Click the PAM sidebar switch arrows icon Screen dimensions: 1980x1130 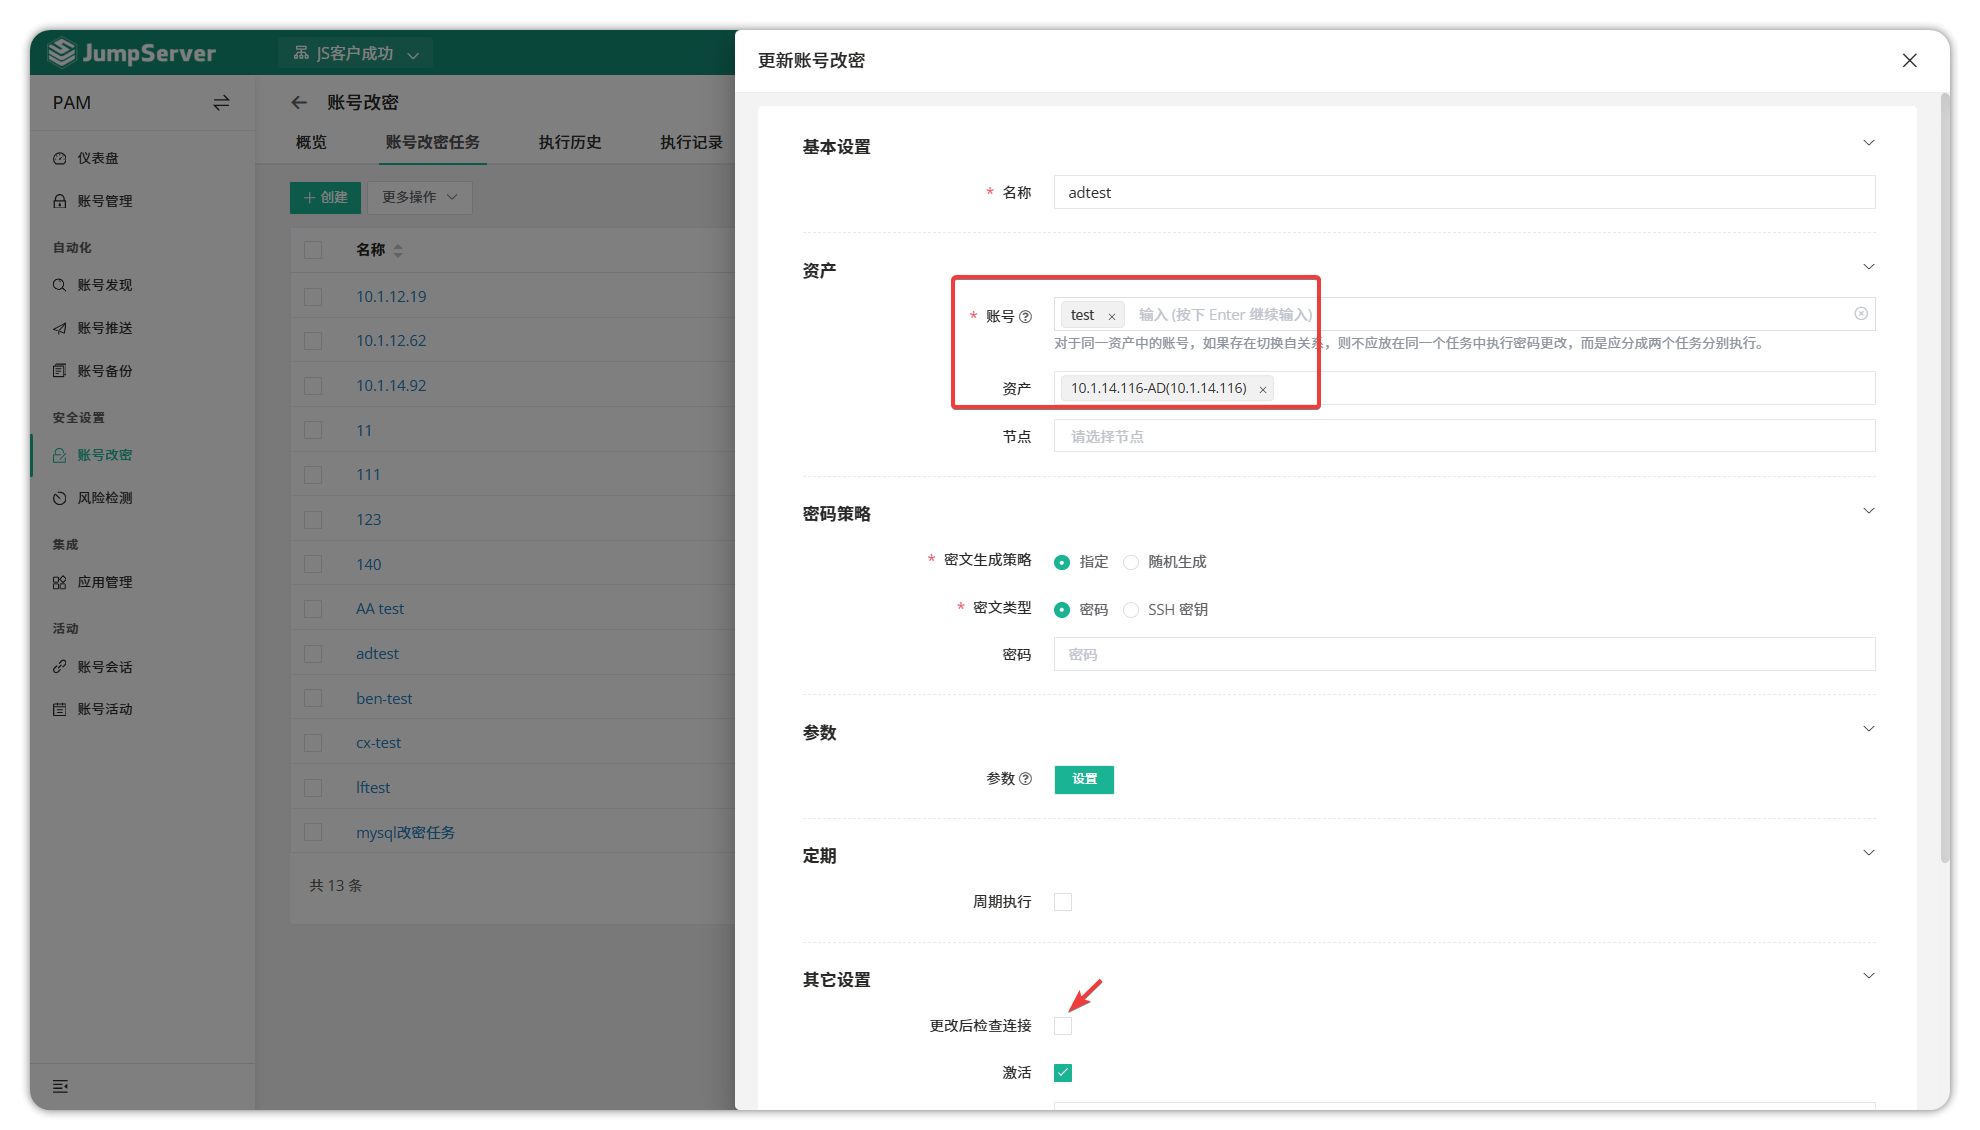click(x=221, y=103)
